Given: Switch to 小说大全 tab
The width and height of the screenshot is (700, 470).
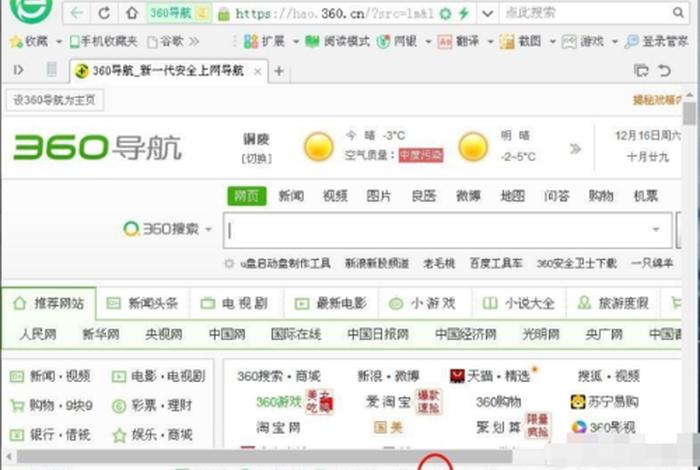Looking at the screenshot, I should [x=519, y=304].
